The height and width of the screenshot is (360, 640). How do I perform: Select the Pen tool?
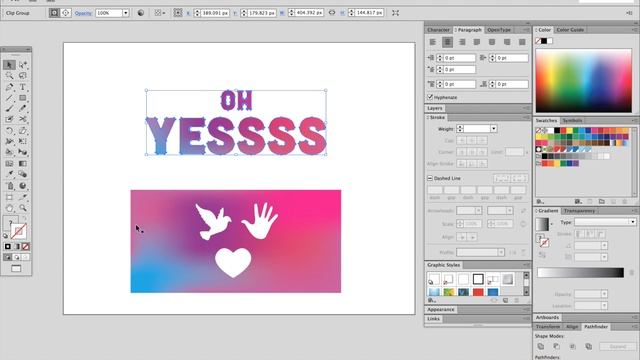pos(9,87)
